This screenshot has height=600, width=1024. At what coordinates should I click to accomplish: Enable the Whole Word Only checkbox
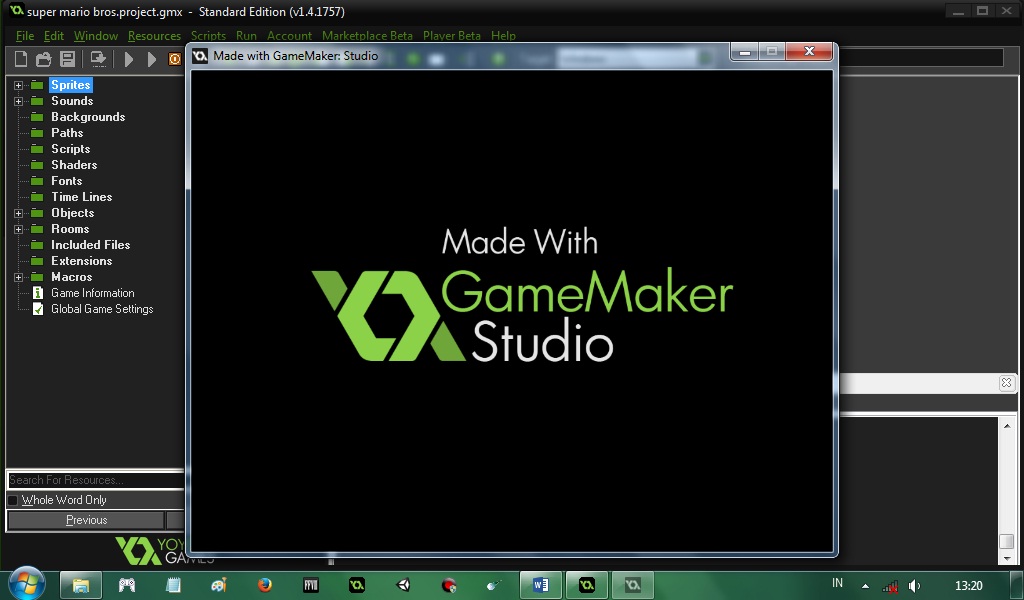coord(15,500)
